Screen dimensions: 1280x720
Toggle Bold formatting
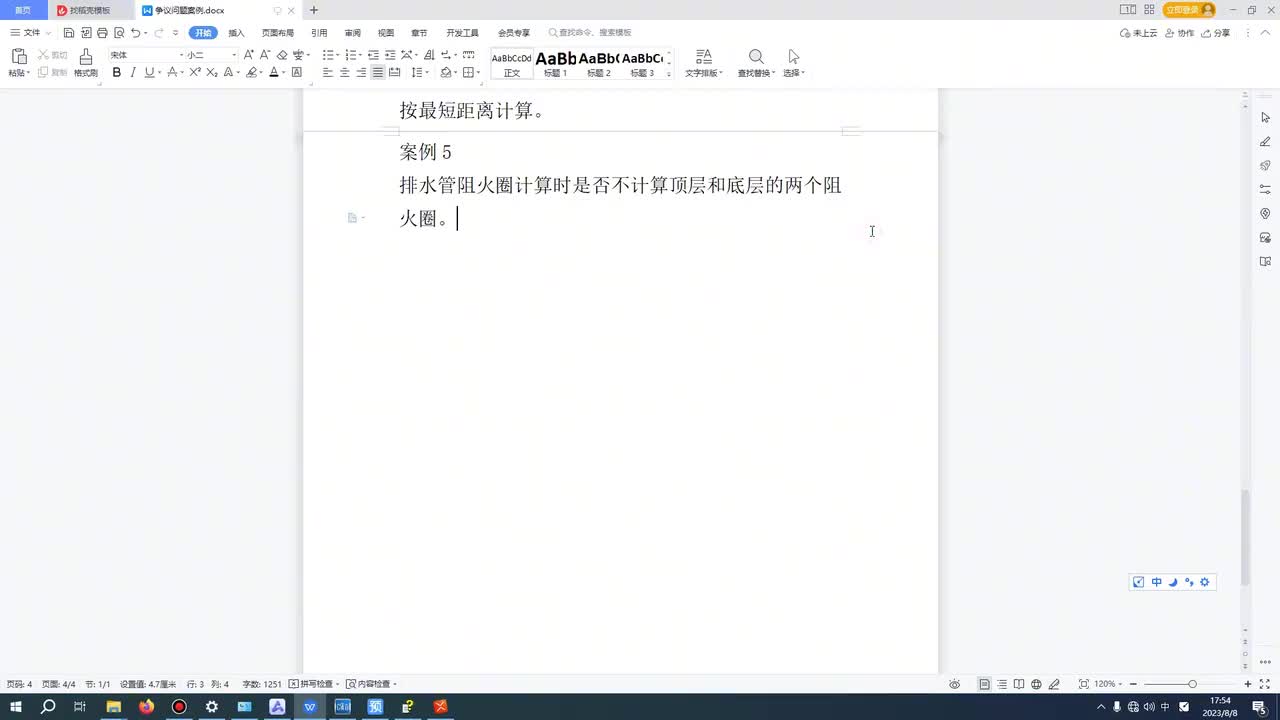click(117, 73)
